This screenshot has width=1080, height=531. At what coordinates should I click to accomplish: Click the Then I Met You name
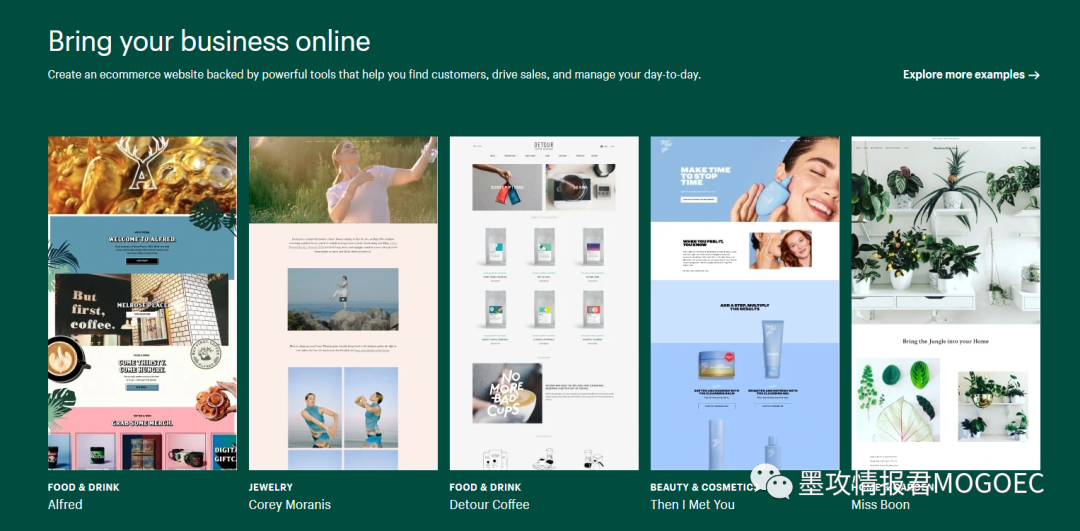click(692, 504)
